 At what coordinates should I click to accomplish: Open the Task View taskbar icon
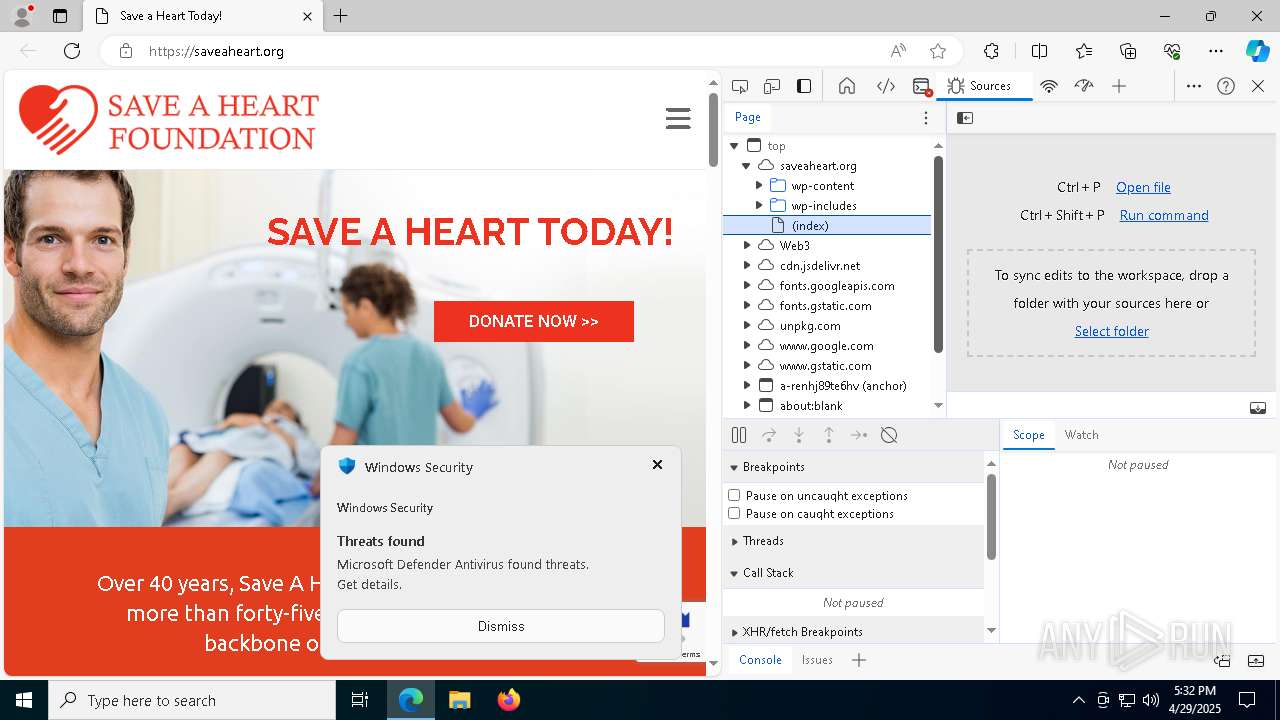tap(360, 700)
